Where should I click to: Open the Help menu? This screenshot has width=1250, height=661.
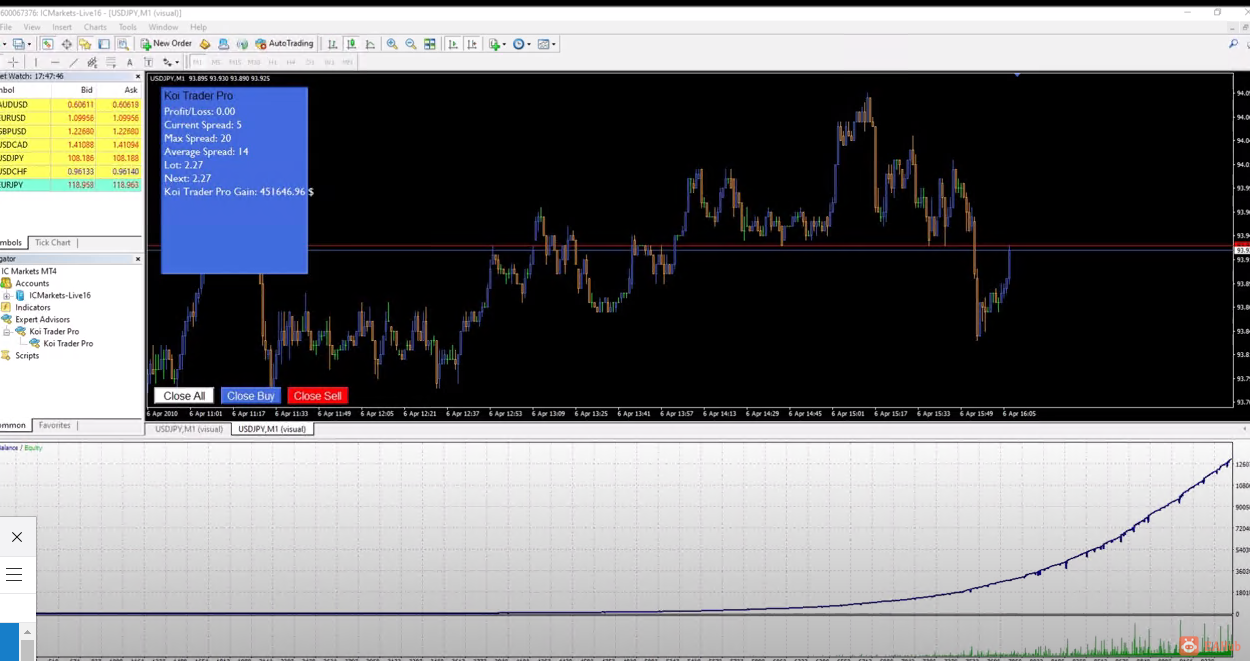pyautogui.click(x=198, y=27)
